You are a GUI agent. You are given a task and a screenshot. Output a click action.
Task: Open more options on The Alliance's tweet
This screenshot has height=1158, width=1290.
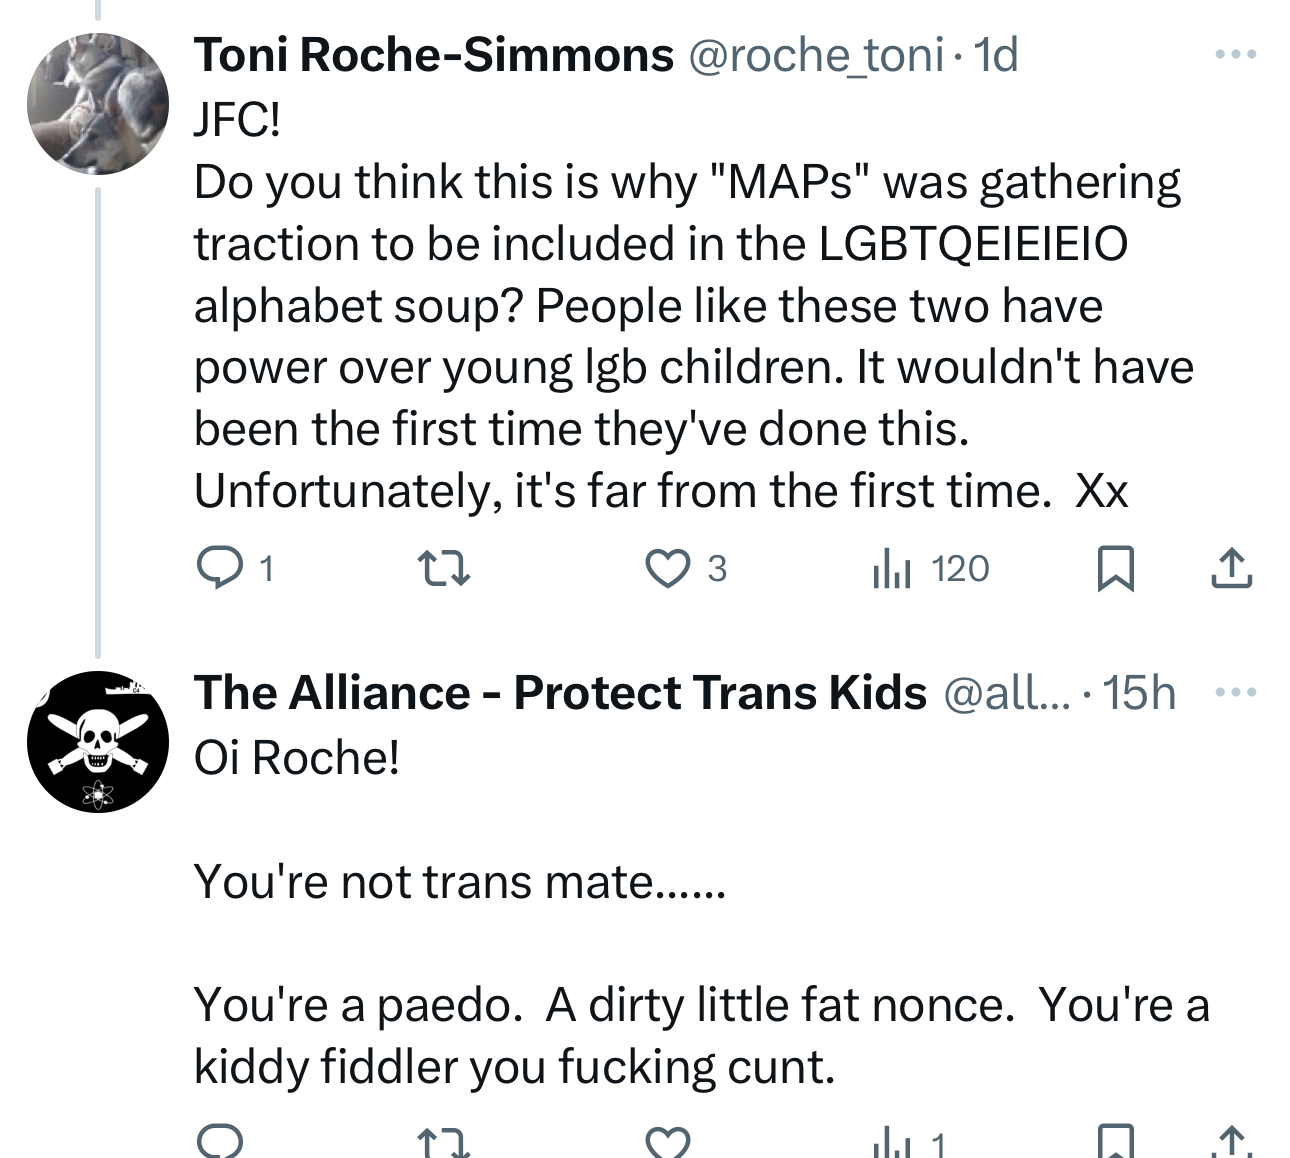point(1235,692)
